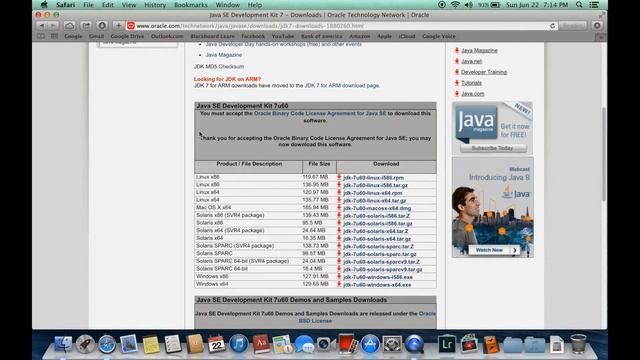Click the Oracle favicon in the address bar

(x=131, y=26)
